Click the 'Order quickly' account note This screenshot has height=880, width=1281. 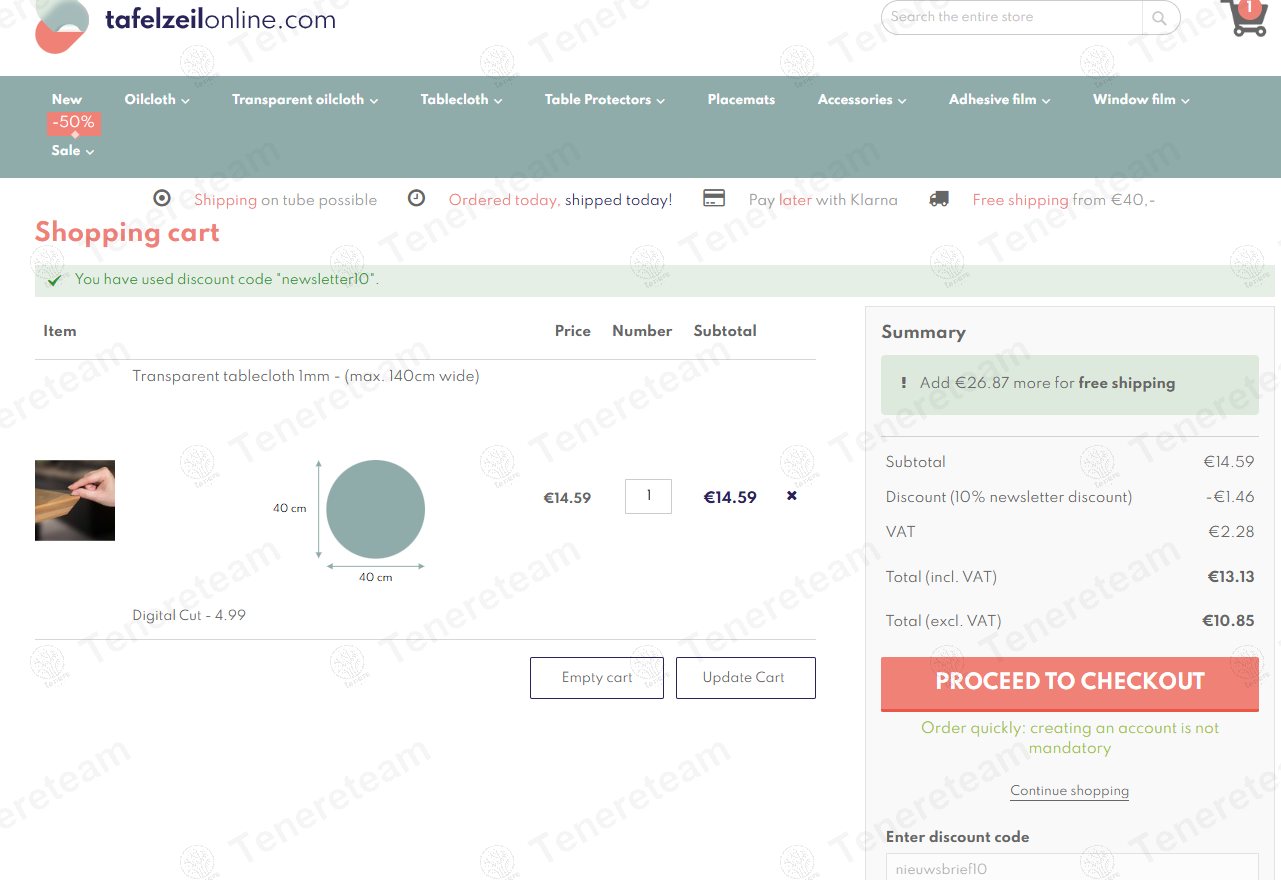(x=1070, y=738)
